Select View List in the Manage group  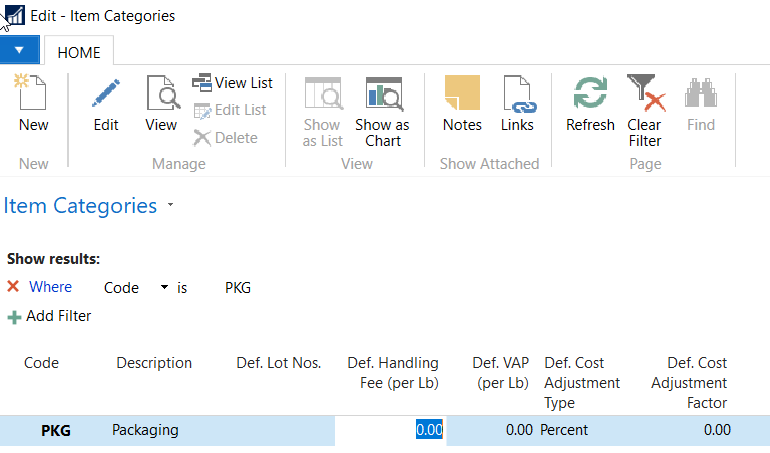233,83
